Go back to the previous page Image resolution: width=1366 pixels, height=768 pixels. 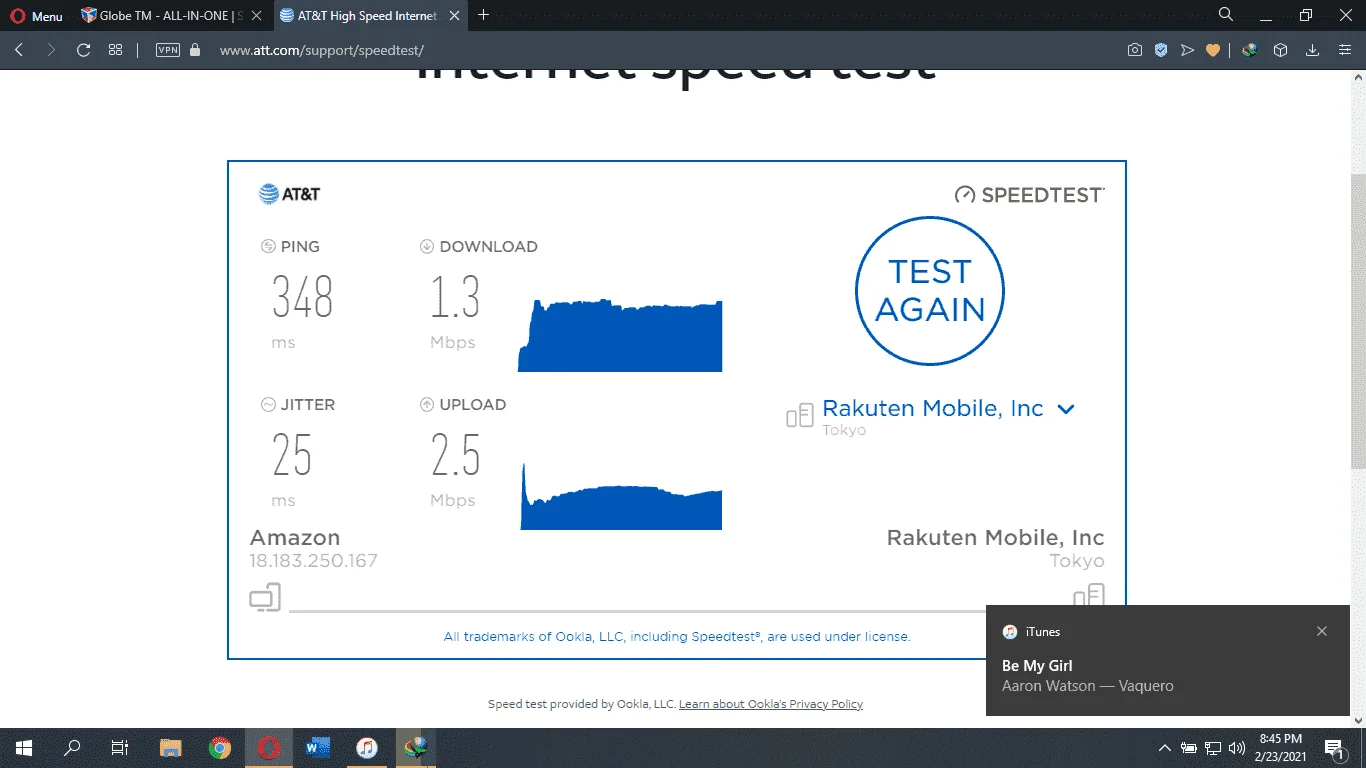click(19, 50)
